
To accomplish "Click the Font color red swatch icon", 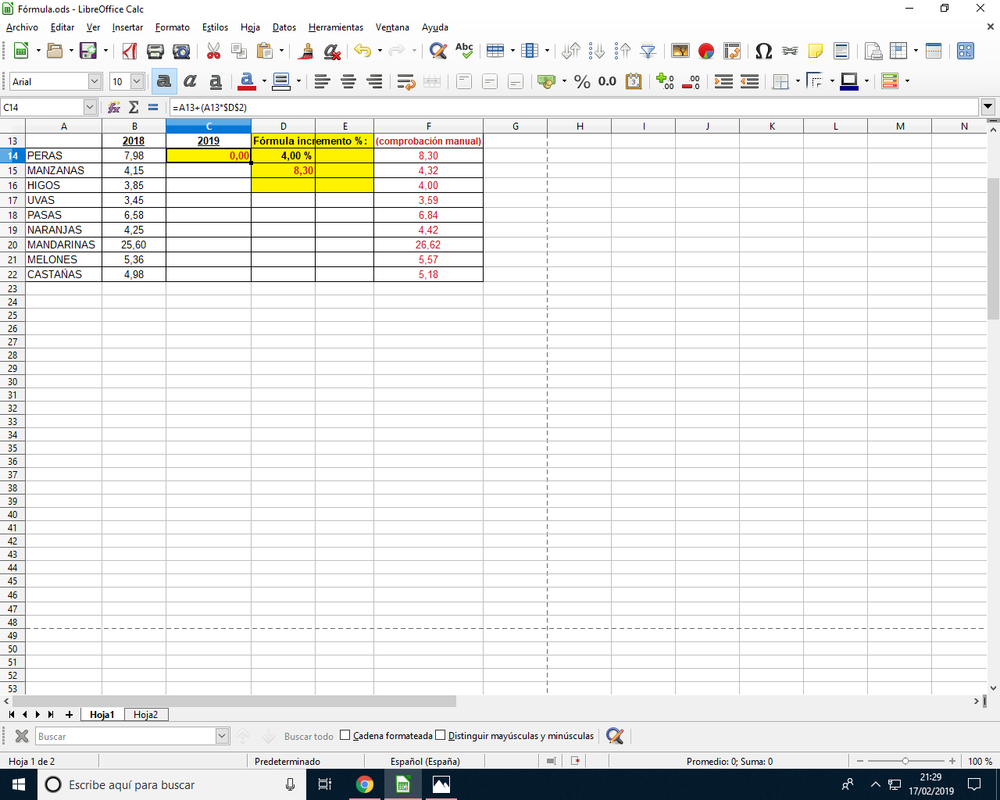I will coord(247,81).
